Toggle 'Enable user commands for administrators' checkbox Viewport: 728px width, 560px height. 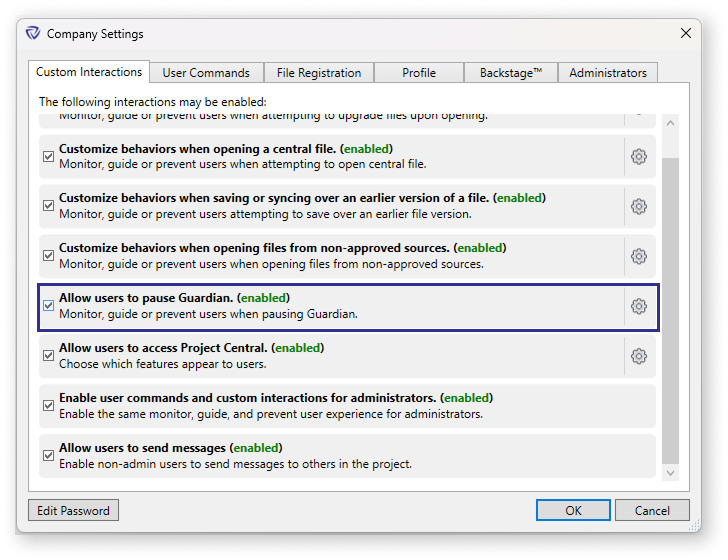[x=48, y=405]
